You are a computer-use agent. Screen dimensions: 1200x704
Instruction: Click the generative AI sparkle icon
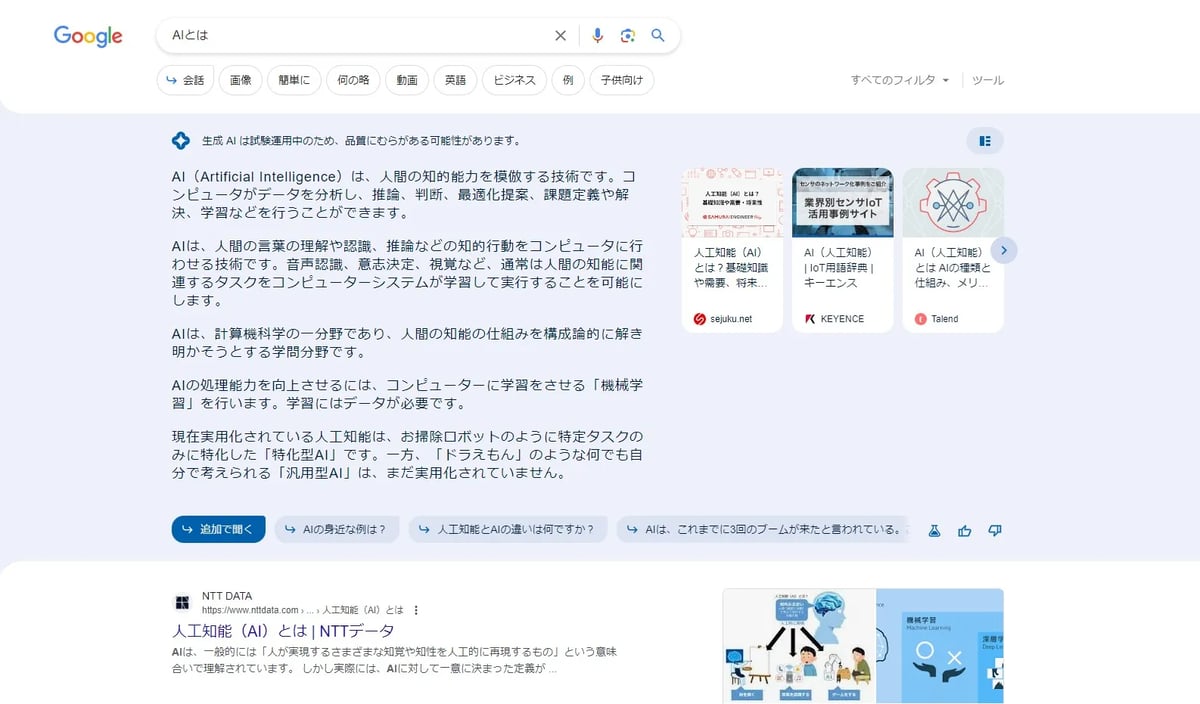181,140
